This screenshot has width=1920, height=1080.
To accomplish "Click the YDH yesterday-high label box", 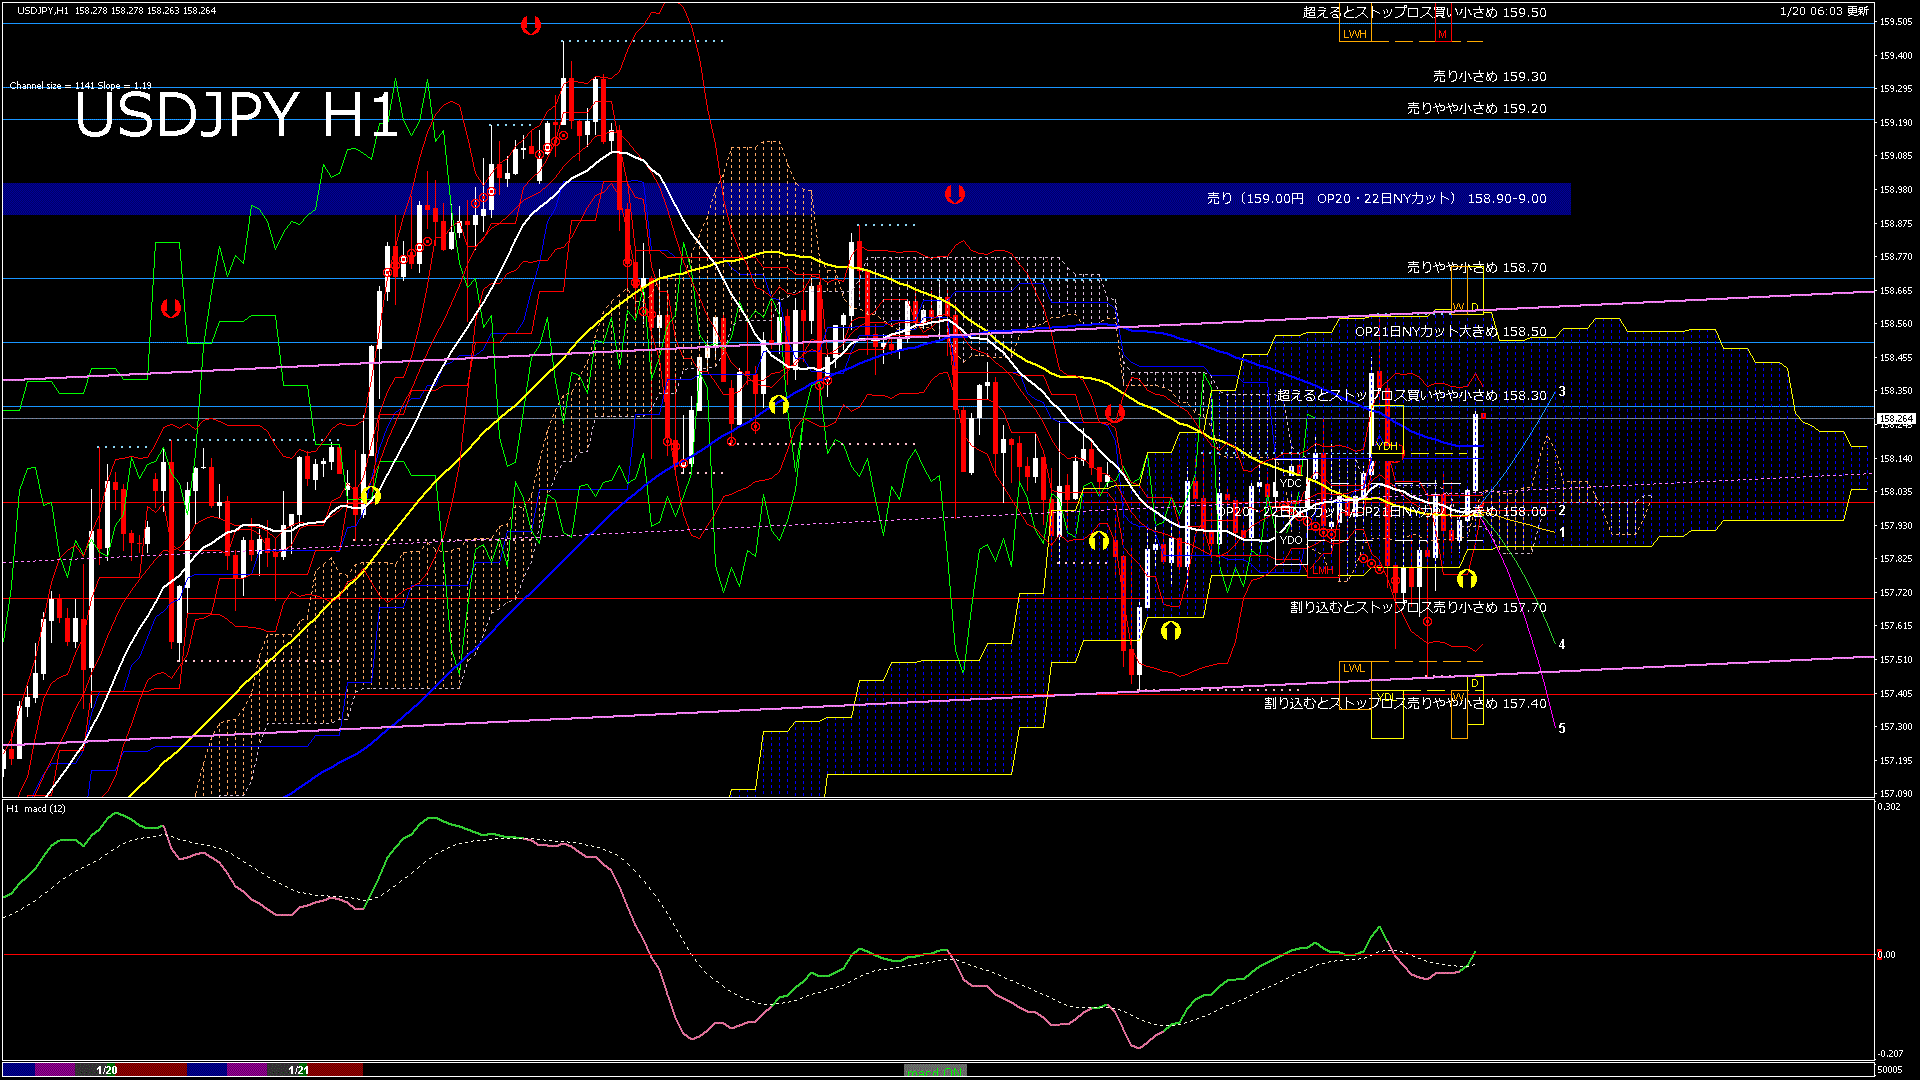I will [1387, 446].
